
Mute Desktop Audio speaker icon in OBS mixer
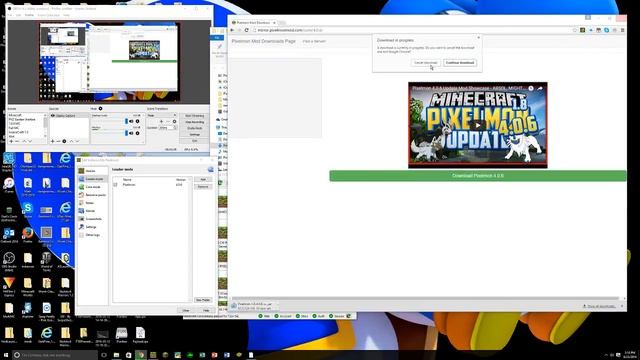(x=131, y=121)
